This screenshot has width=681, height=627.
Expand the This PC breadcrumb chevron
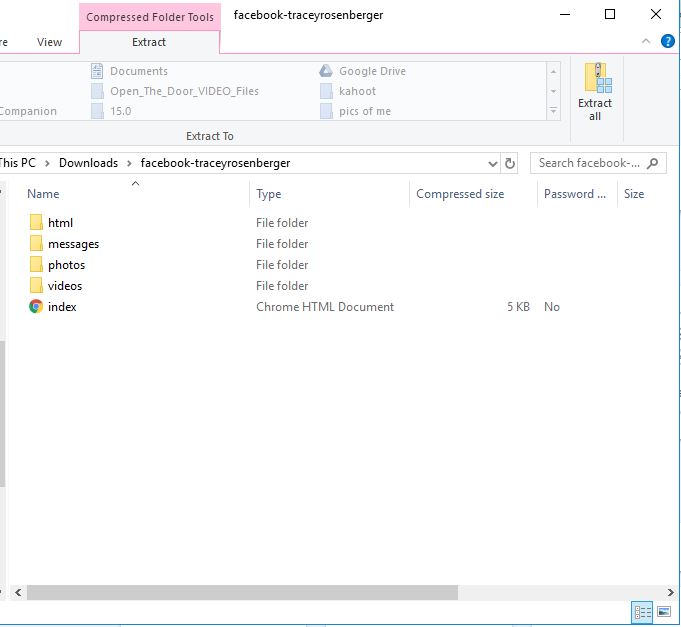47,164
